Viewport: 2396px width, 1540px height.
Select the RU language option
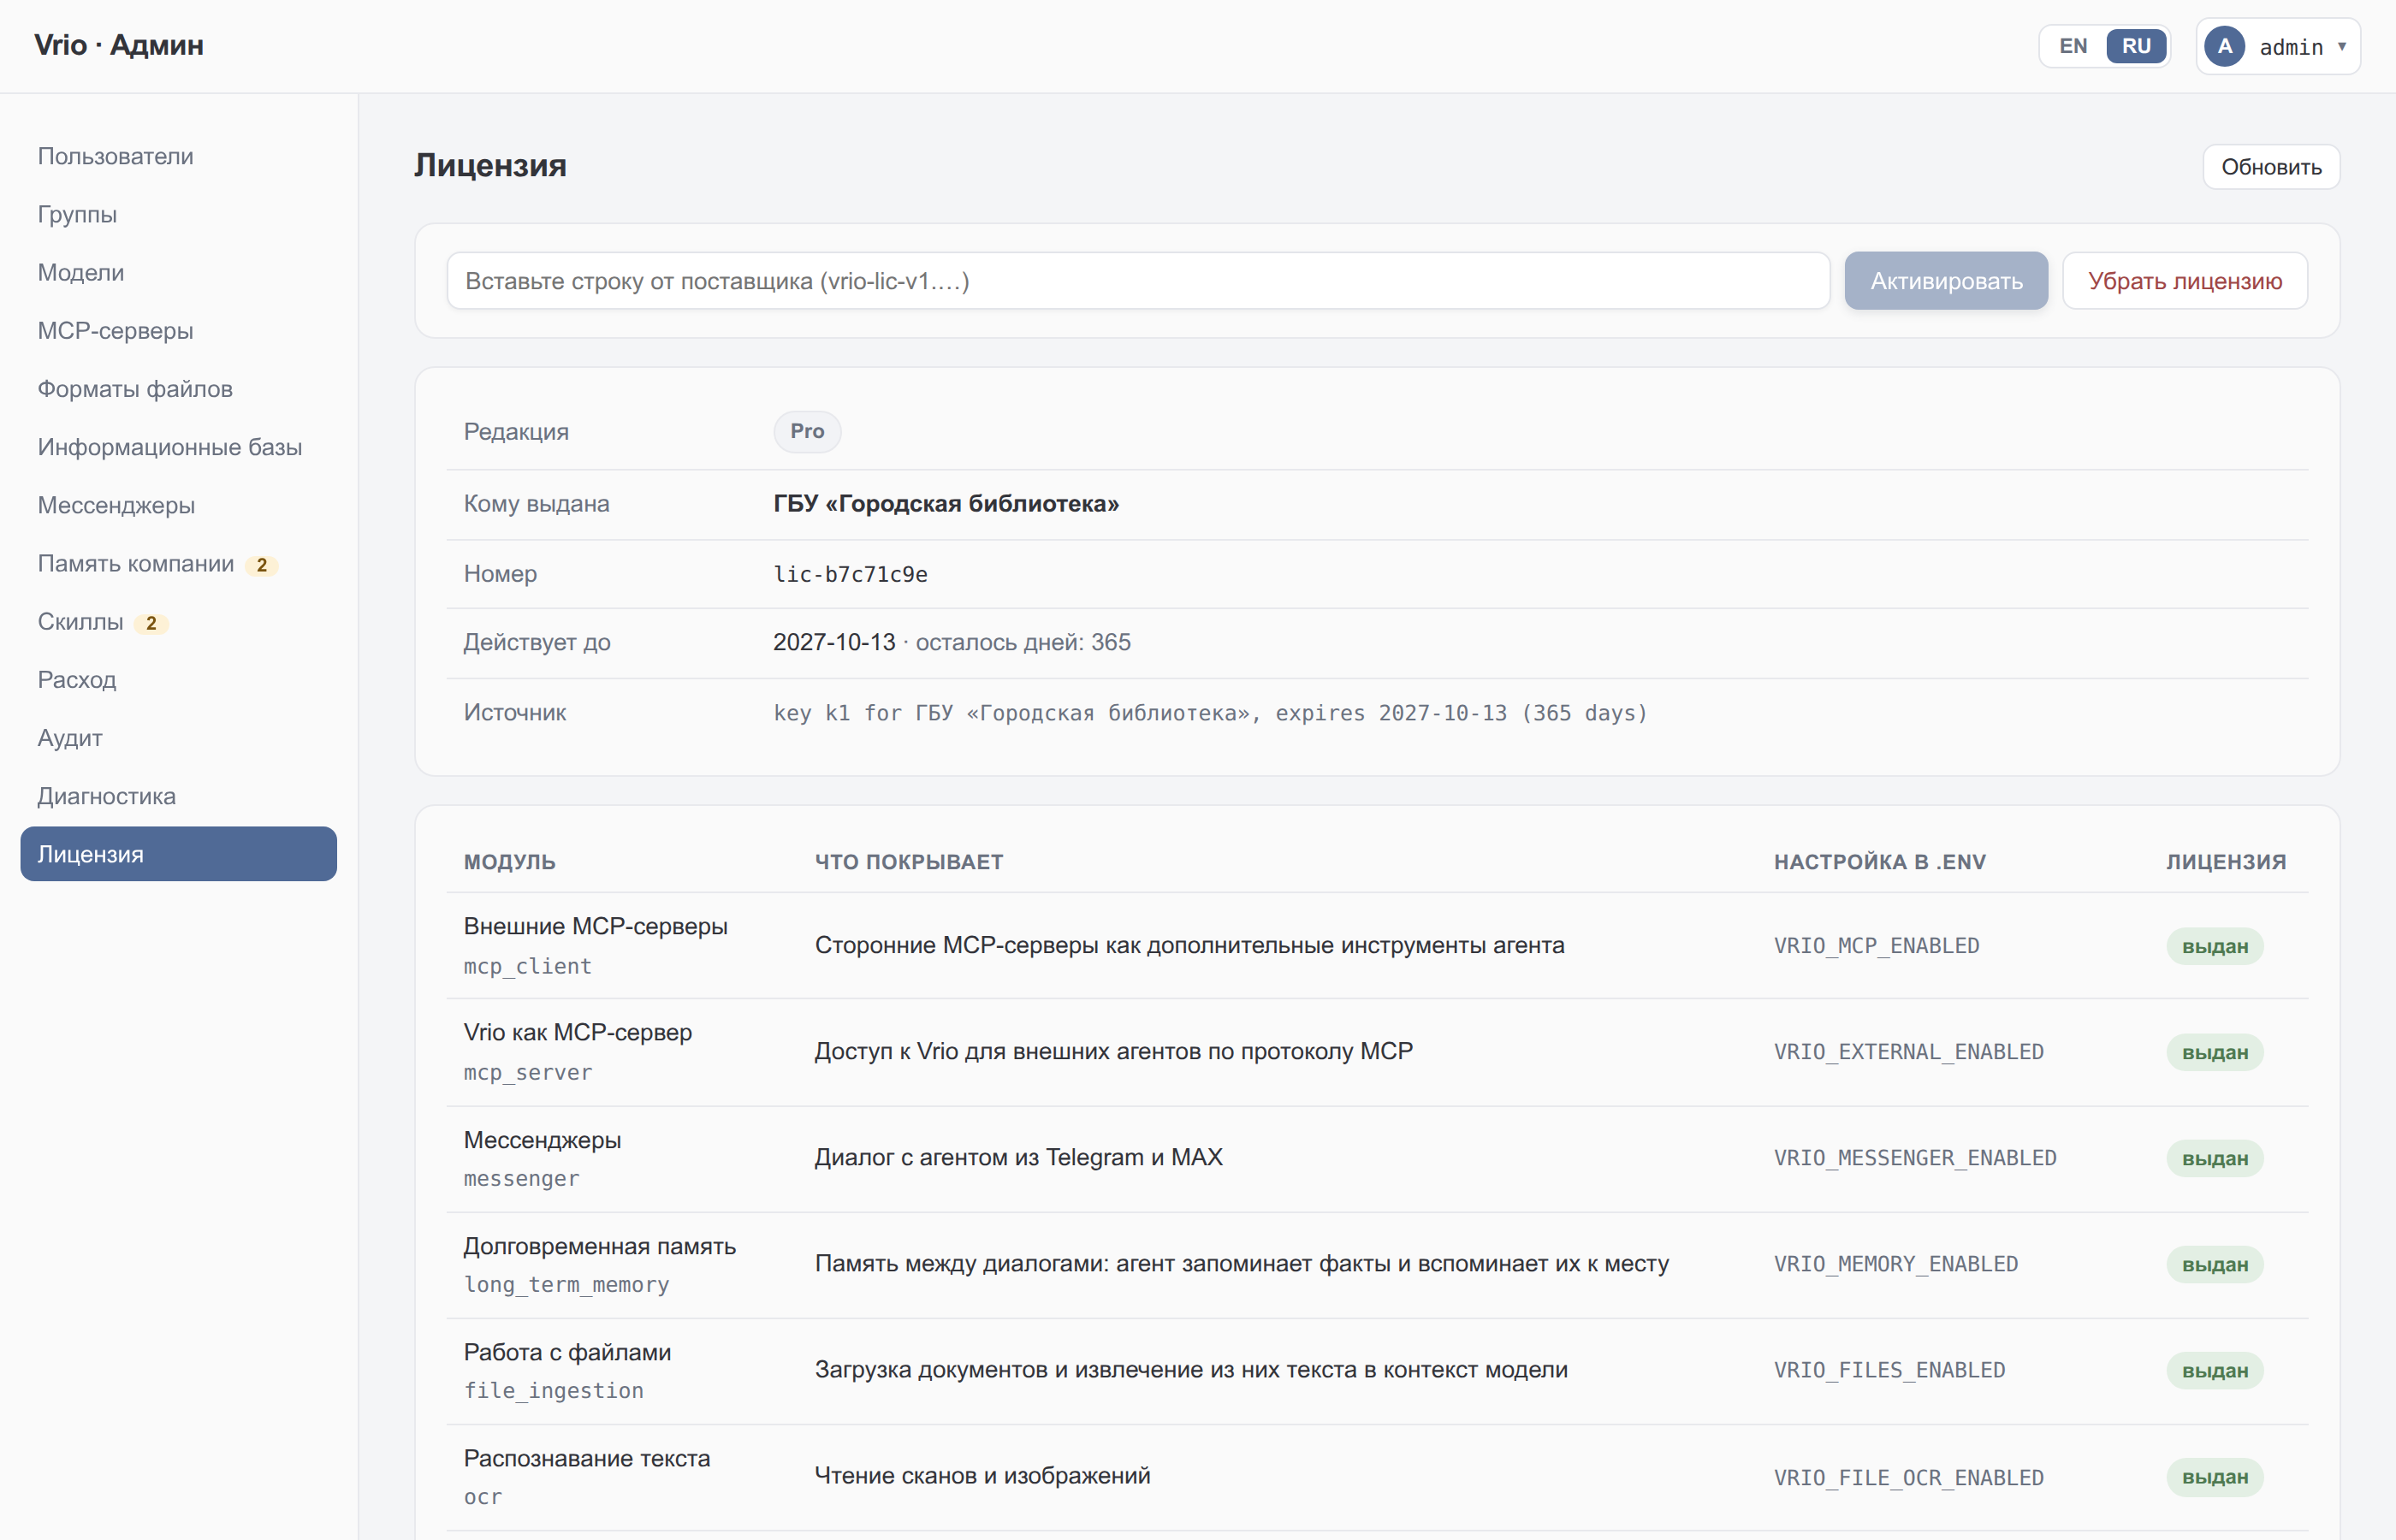click(2136, 46)
